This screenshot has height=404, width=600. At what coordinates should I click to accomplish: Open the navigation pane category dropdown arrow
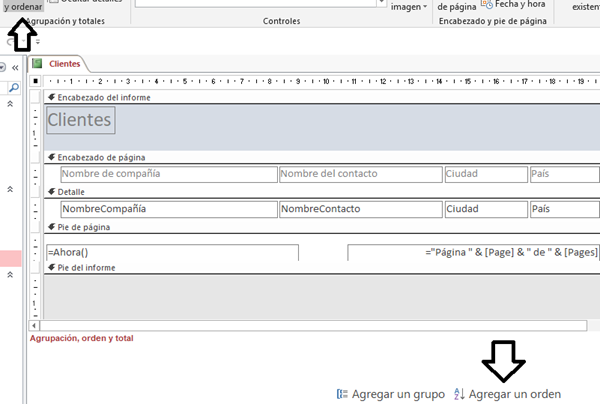(x=2, y=68)
